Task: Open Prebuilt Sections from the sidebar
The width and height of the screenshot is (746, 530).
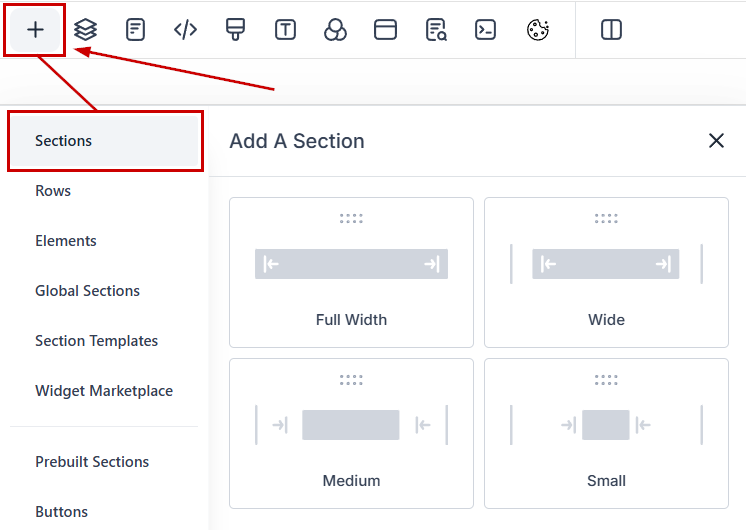Action: 92,462
